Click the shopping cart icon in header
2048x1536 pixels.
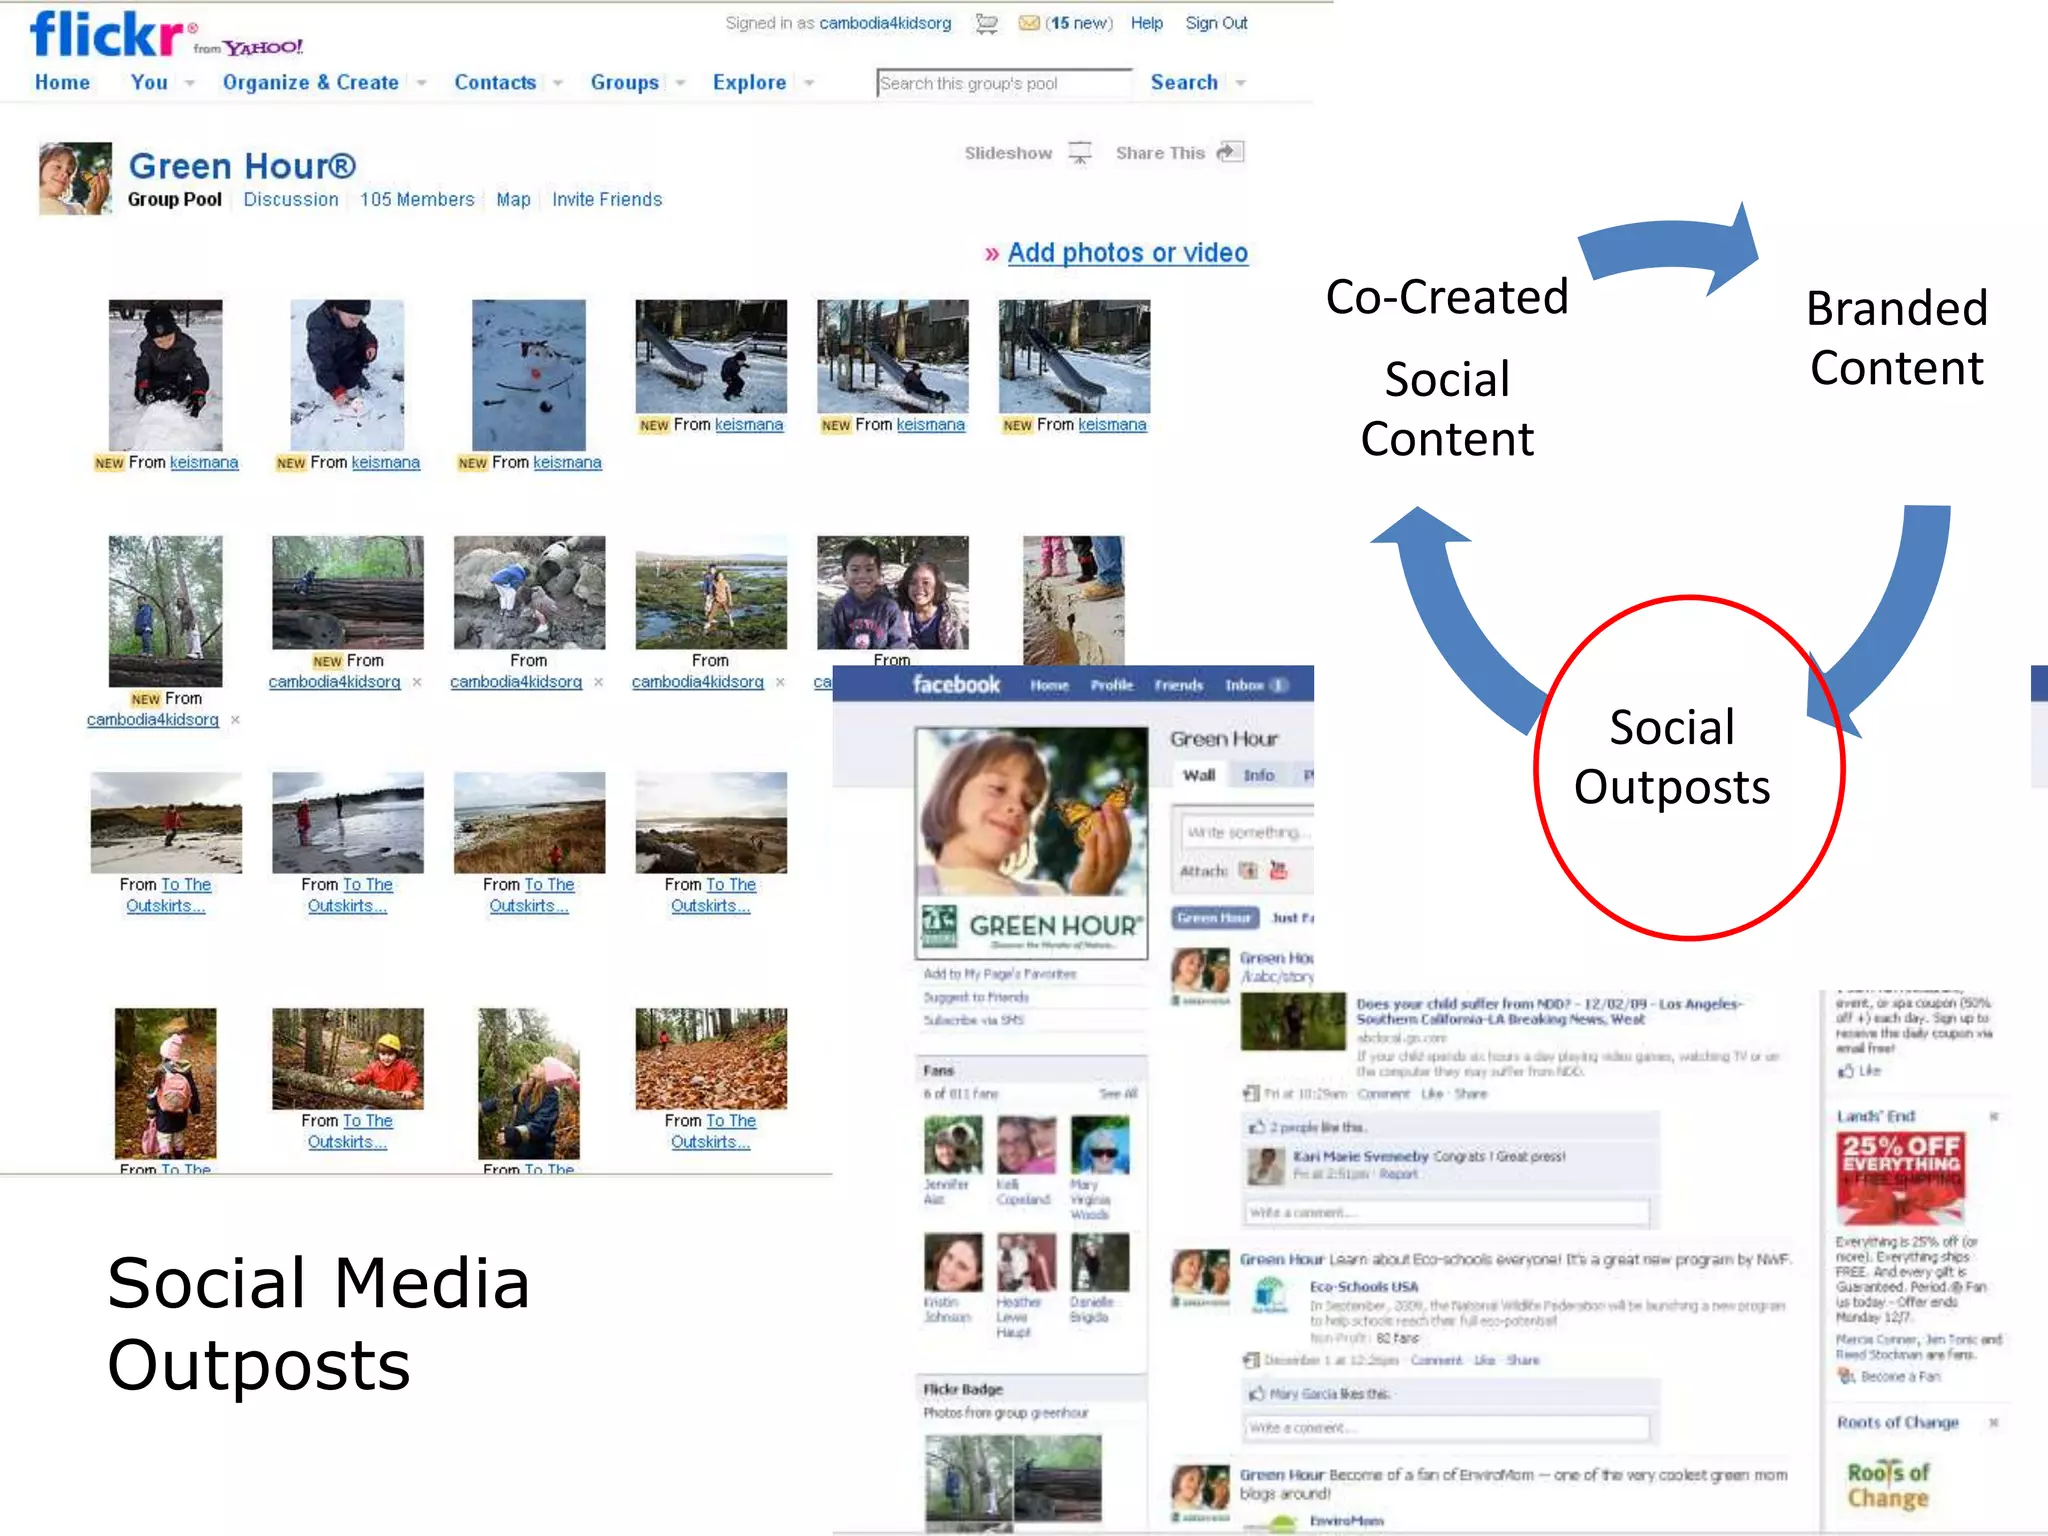tap(986, 23)
